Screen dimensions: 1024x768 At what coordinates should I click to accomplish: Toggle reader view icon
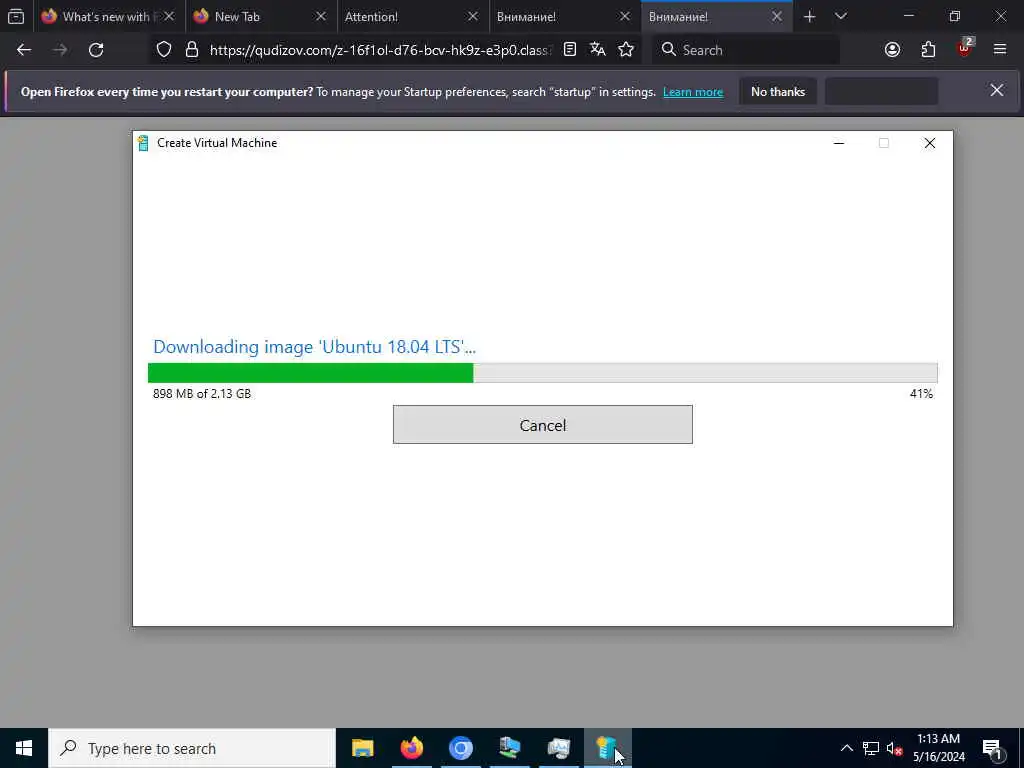569,50
